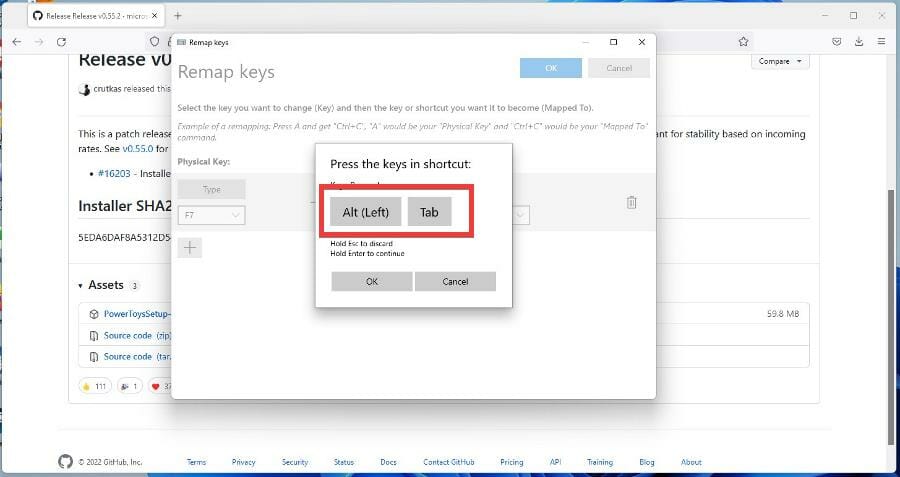
Task: Delete the remapping with trash icon
Action: click(x=631, y=202)
